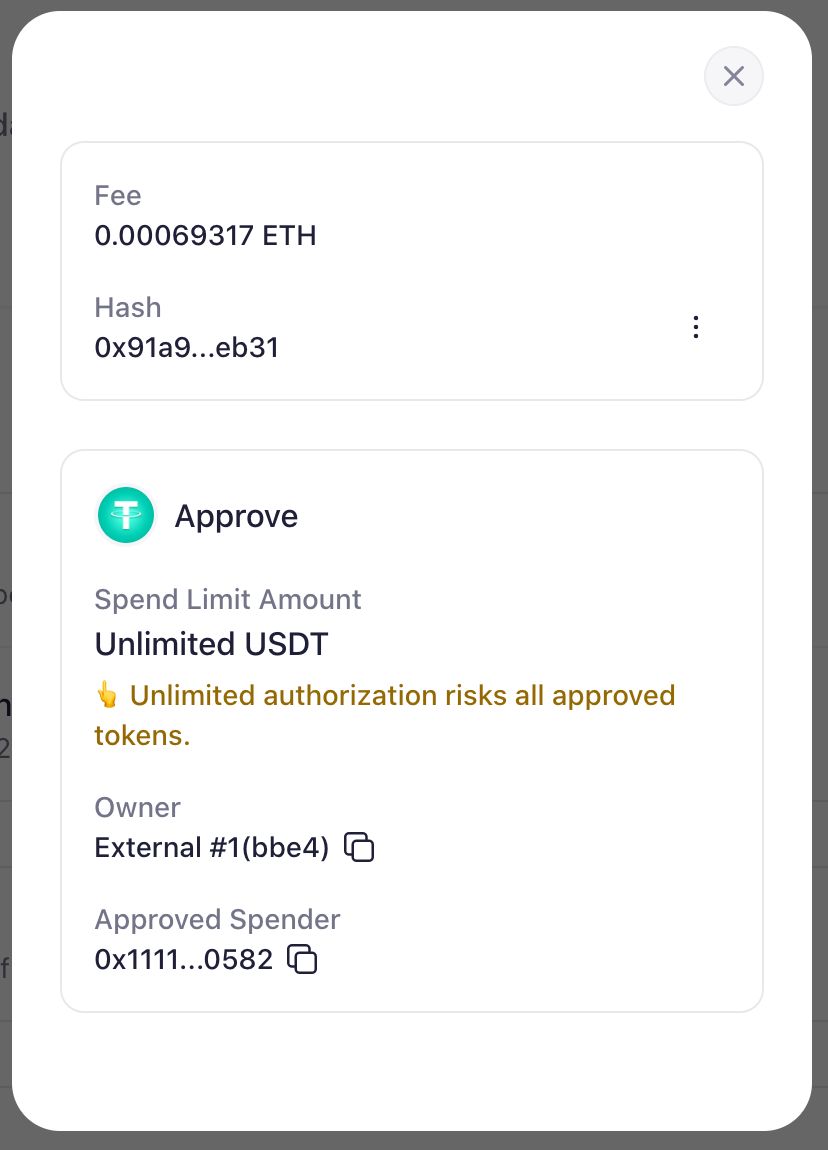The image size is (828, 1150).
Task: Click the dimmed backdrop outside the dialog
Action: [414, 1141]
